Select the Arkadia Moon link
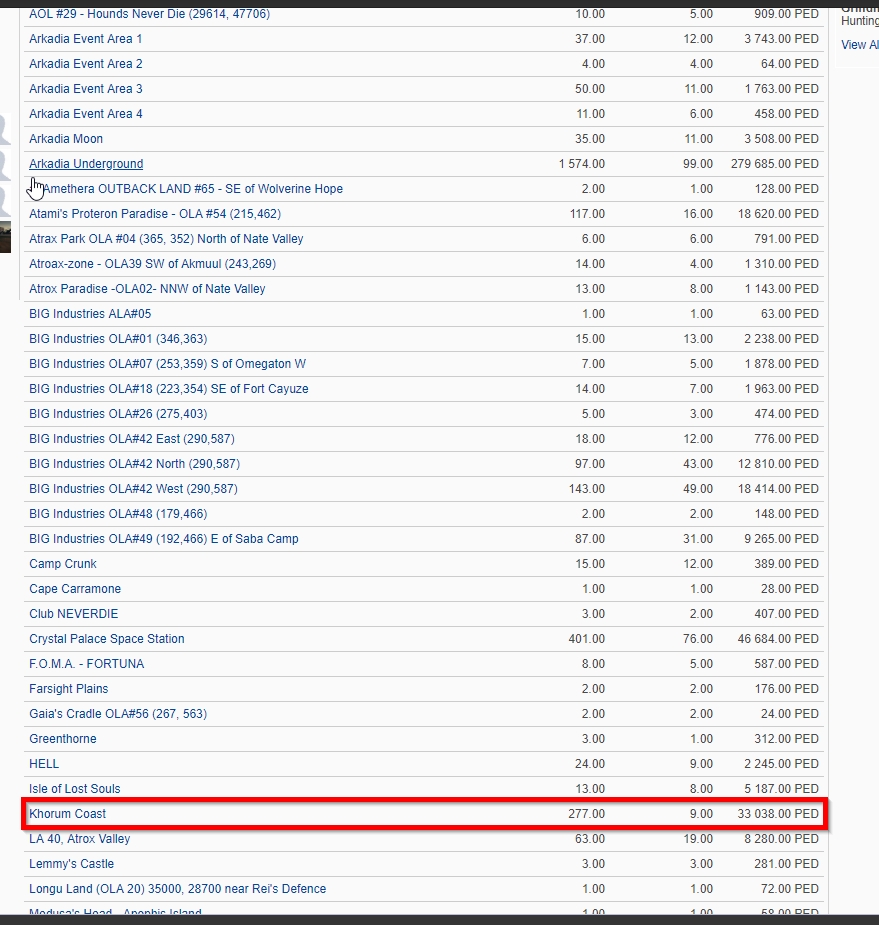 pyautogui.click(x=66, y=139)
